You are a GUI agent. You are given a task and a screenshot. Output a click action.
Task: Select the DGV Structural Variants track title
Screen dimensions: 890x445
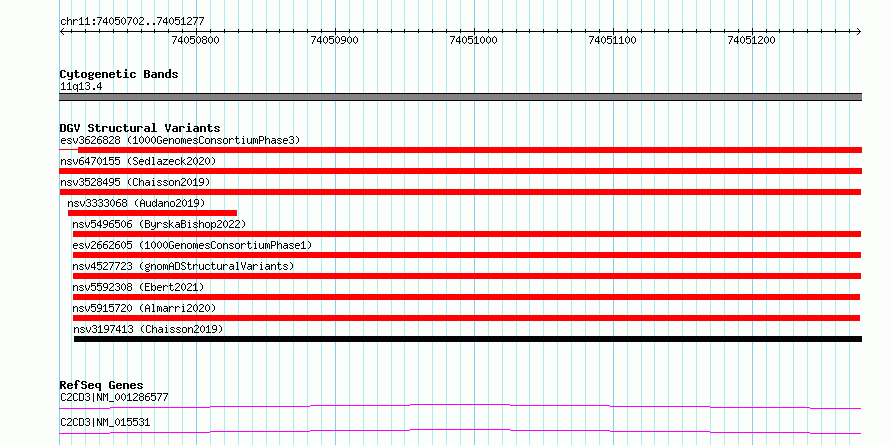coord(140,128)
